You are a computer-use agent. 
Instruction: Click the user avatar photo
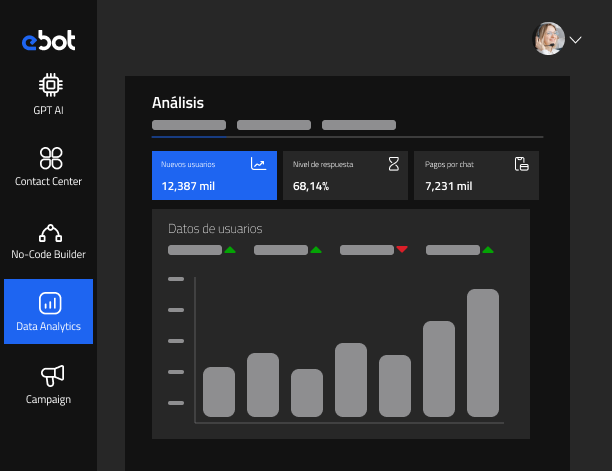click(x=549, y=39)
